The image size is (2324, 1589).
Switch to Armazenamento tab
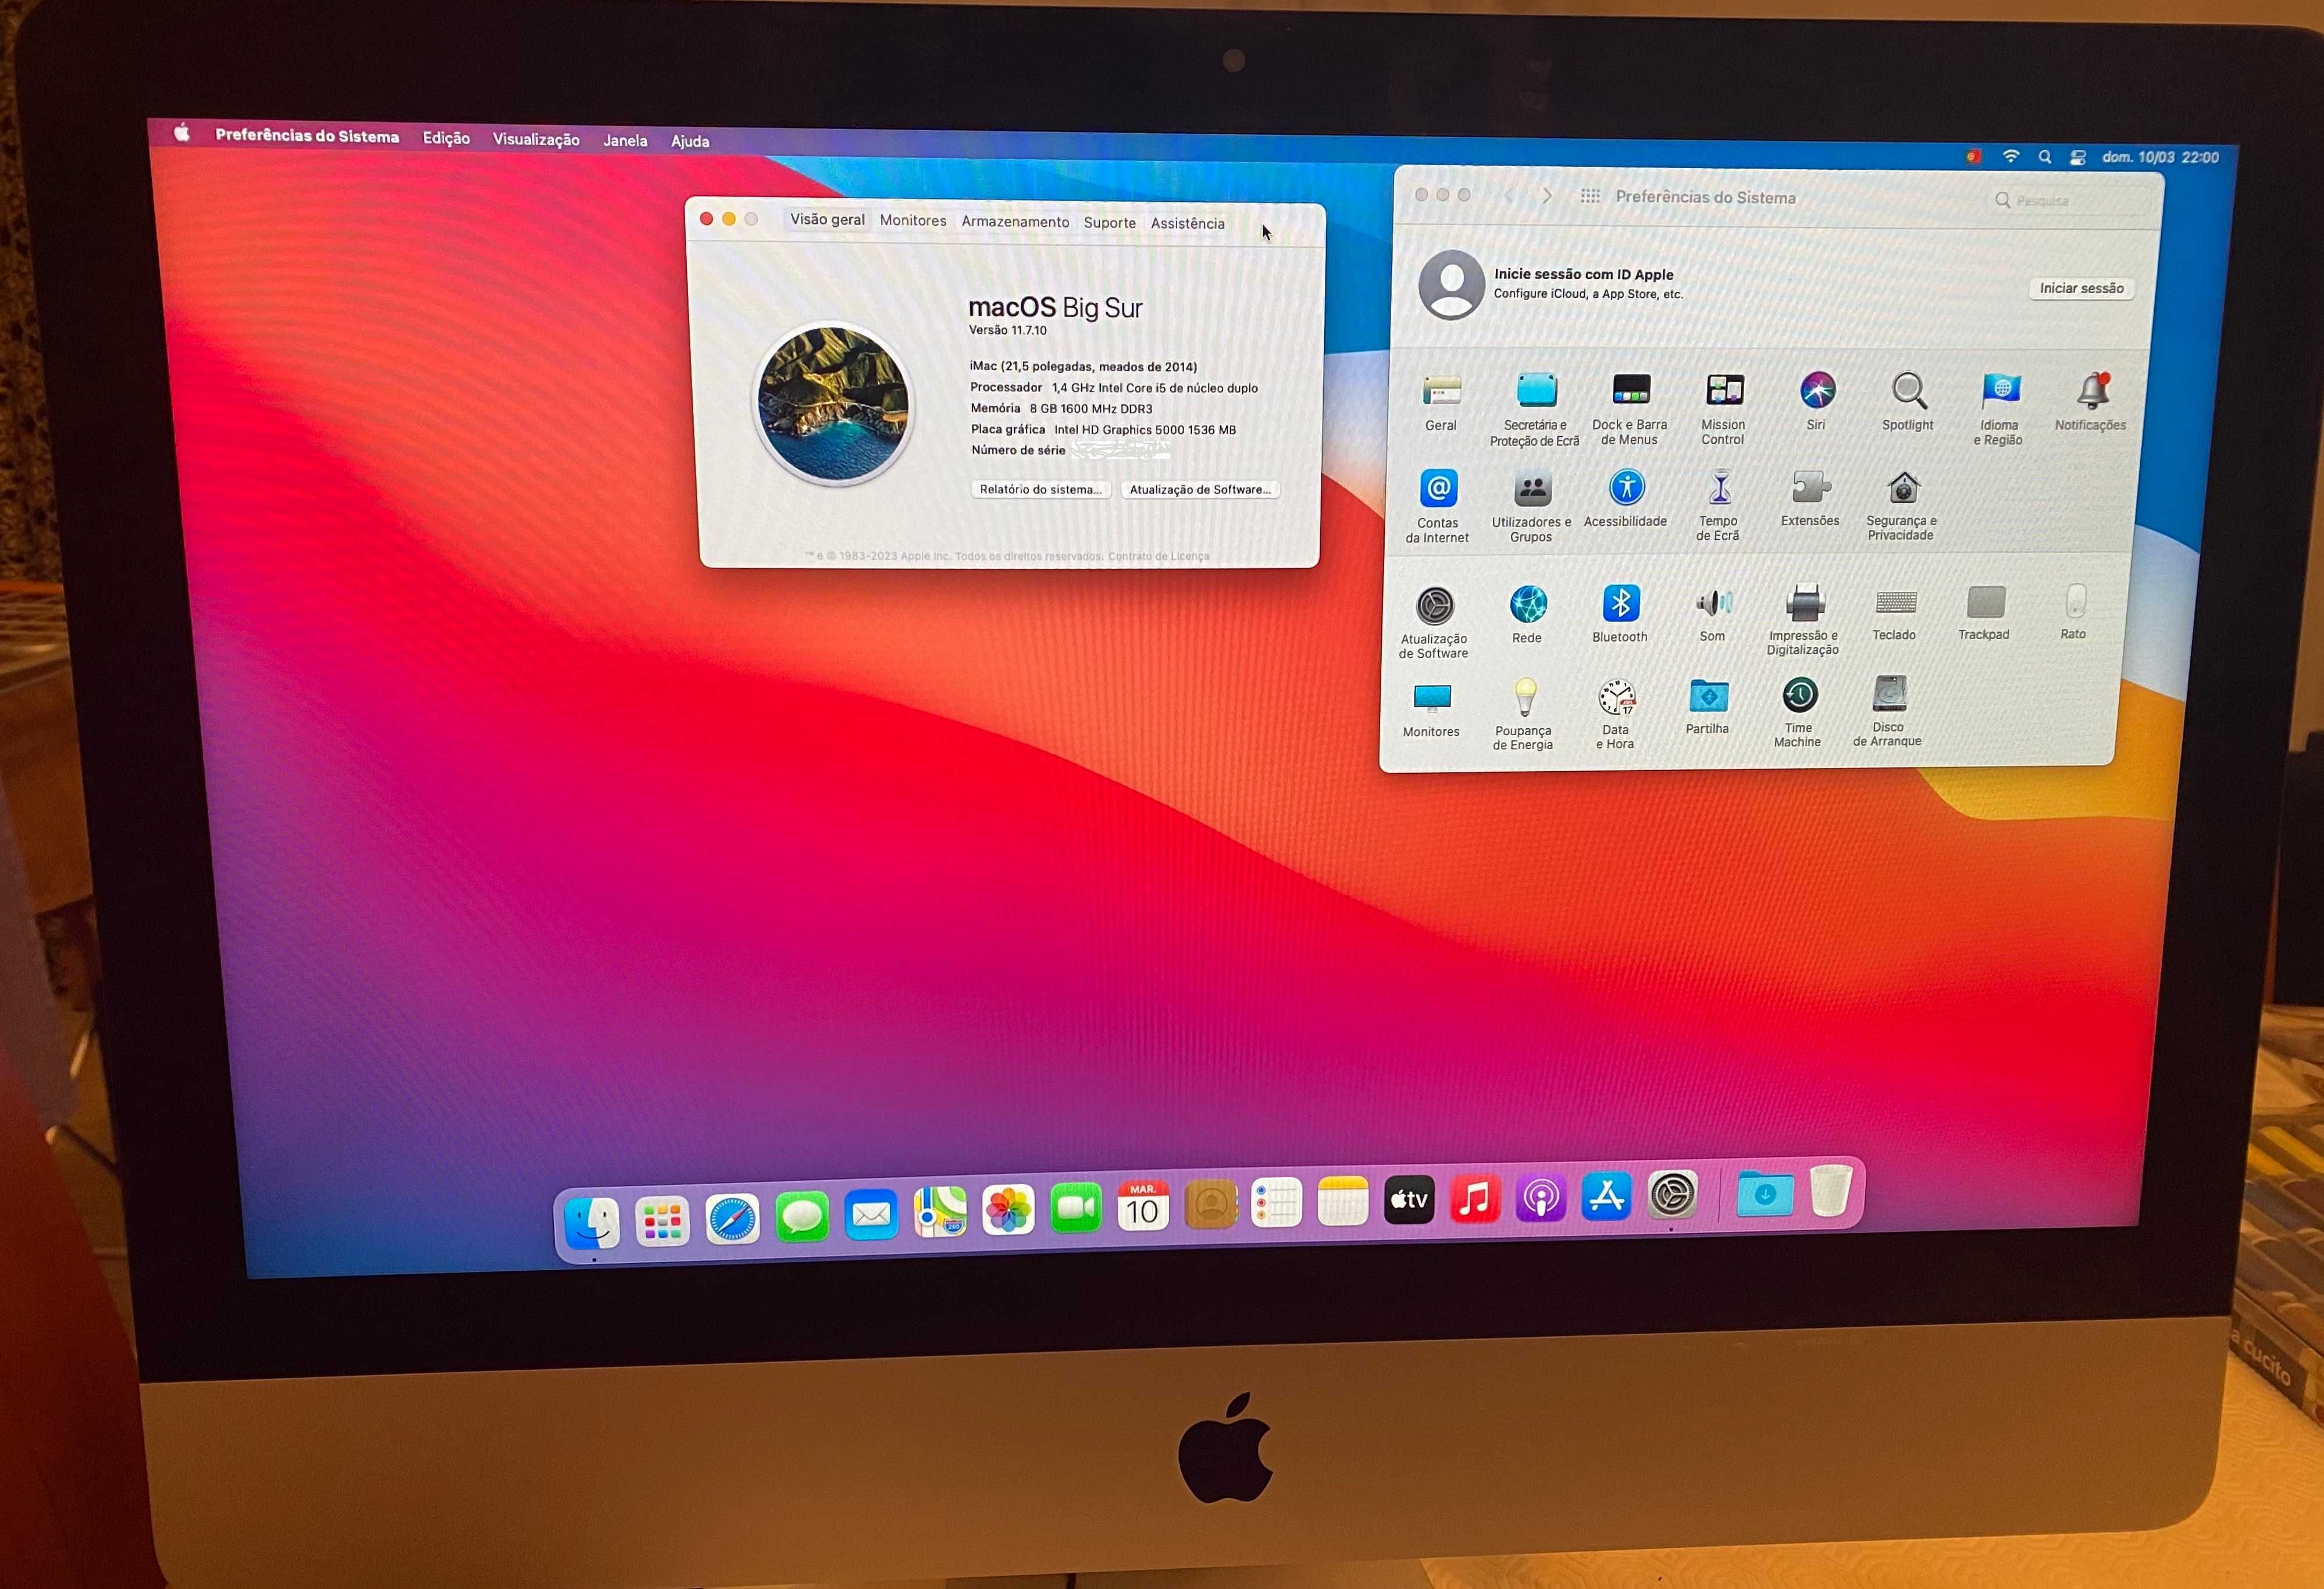1015,221
